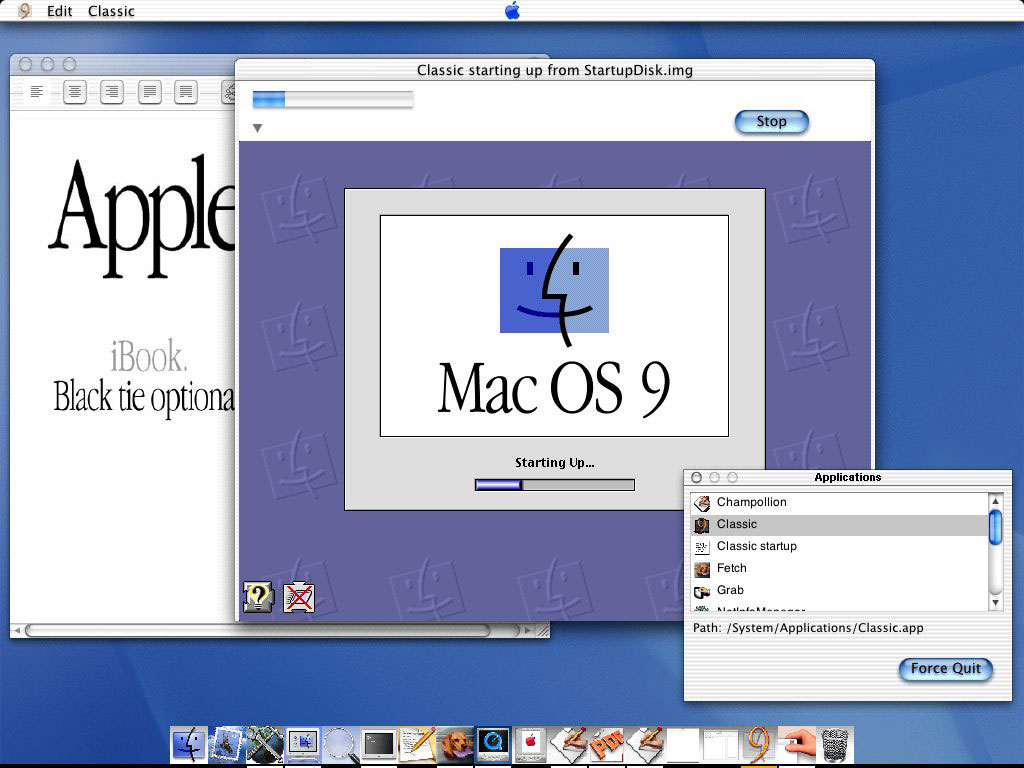This screenshot has width=1024, height=768.
Task: Select Classic in the Applications list
Action: (839, 524)
